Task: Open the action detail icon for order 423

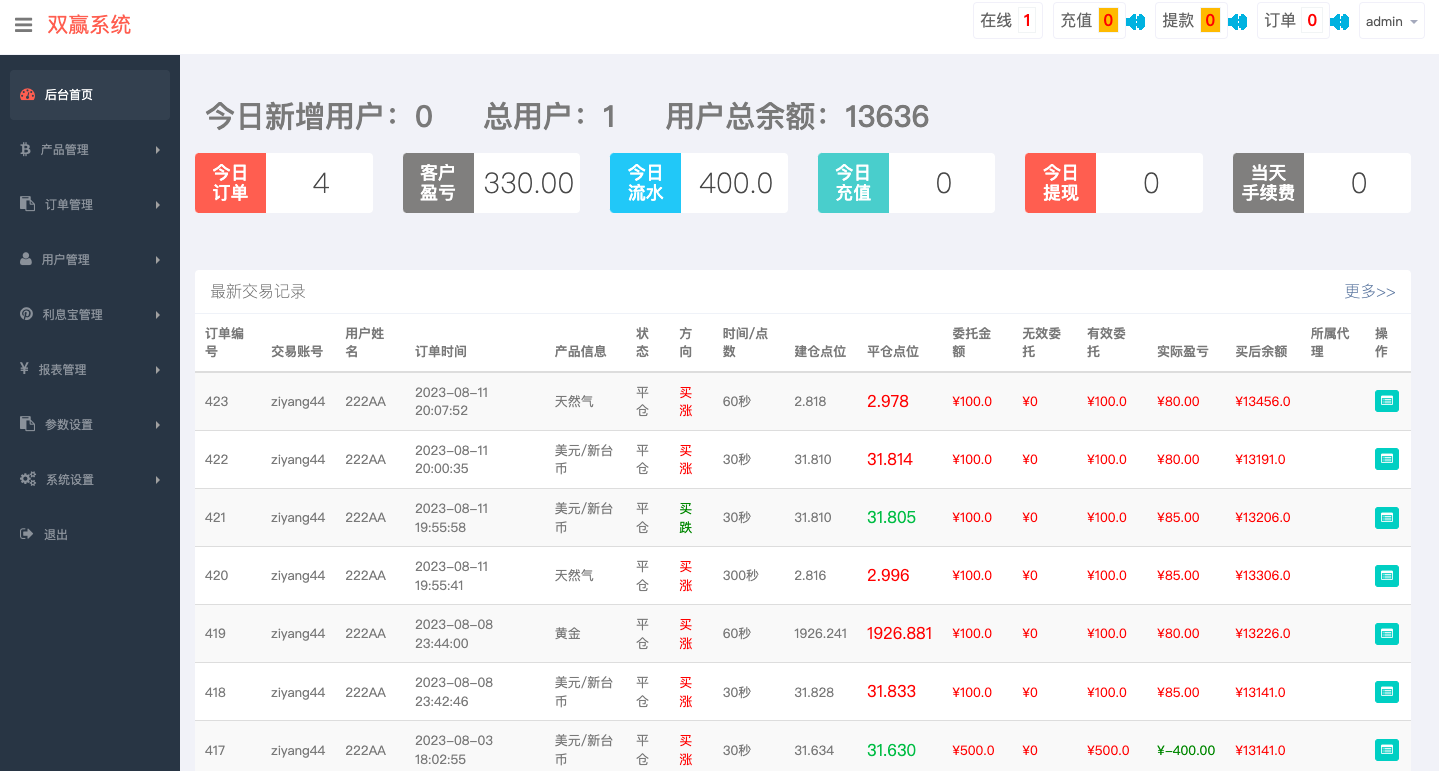Action: (1386, 400)
